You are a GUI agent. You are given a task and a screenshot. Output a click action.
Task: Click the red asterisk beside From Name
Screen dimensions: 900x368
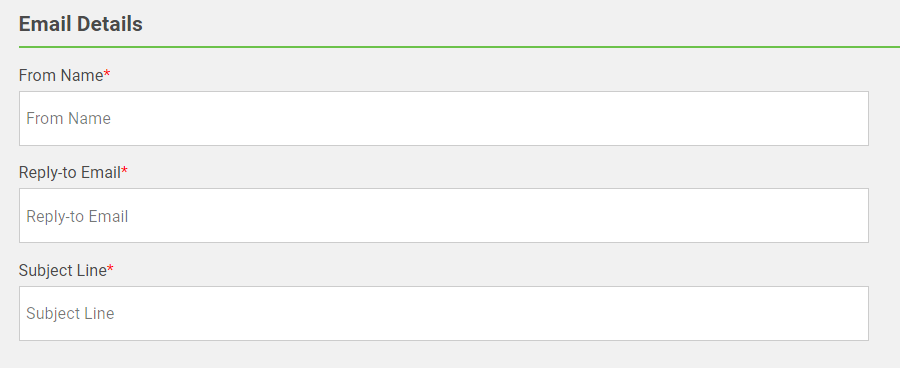107,73
